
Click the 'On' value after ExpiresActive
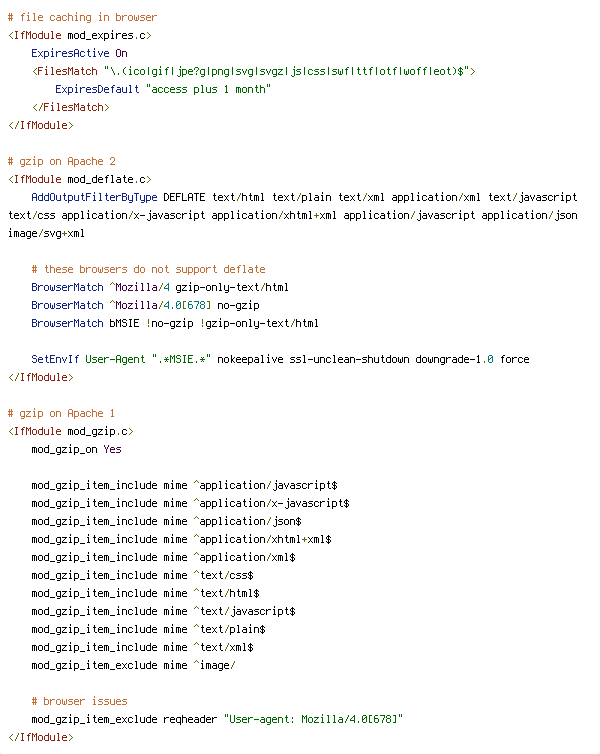pyautogui.click(x=121, y=53)
